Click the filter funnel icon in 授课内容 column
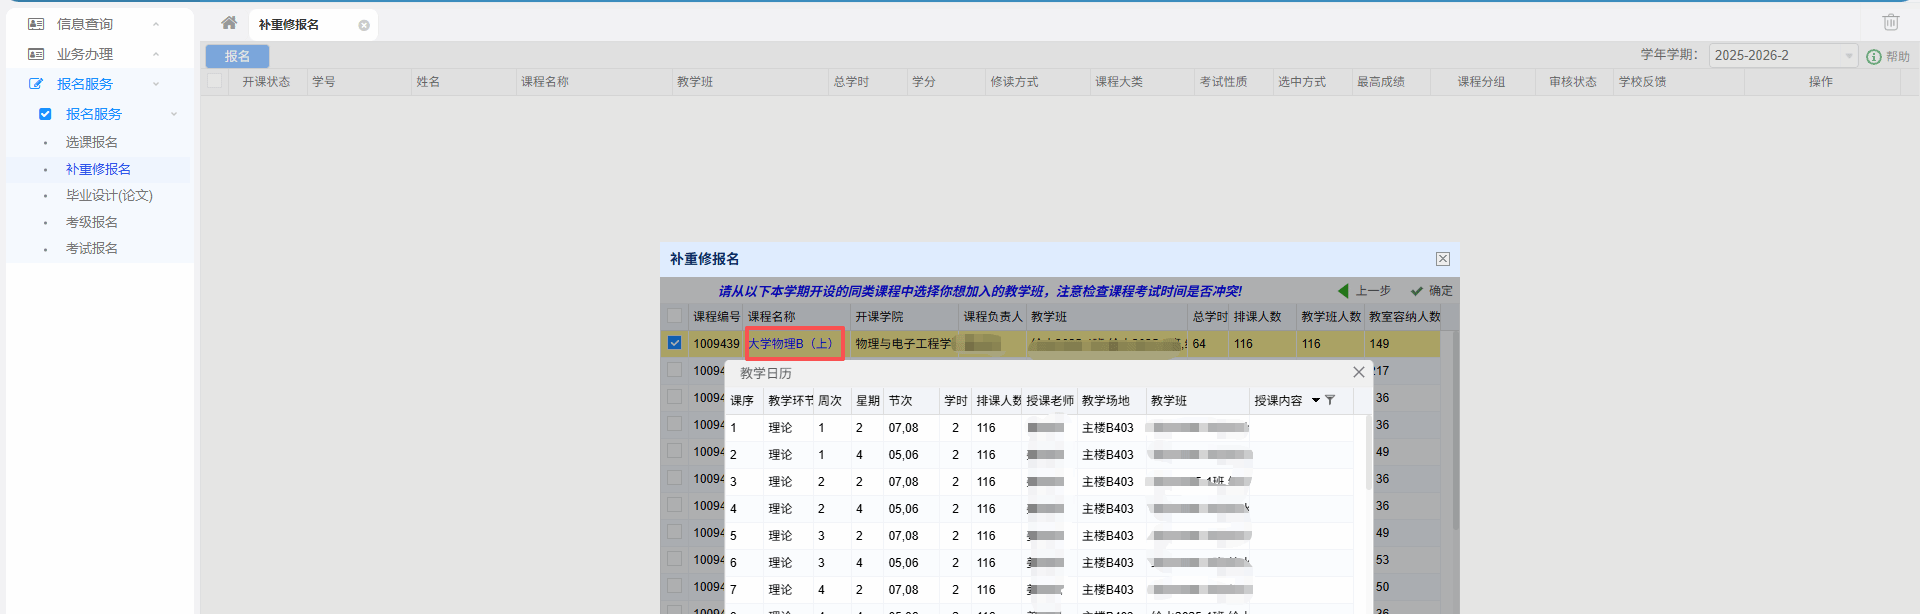The width and height of the screenshot is (1920, 614). [1330, 400]
